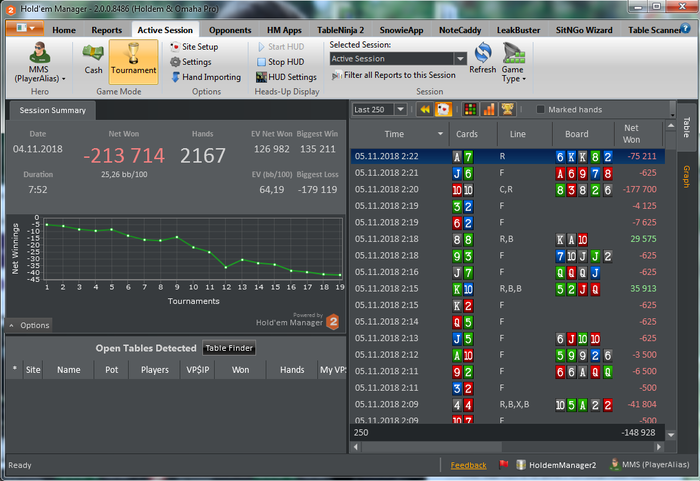Switch to the vertical Graph side tab
700x481 pixels.
687,176
